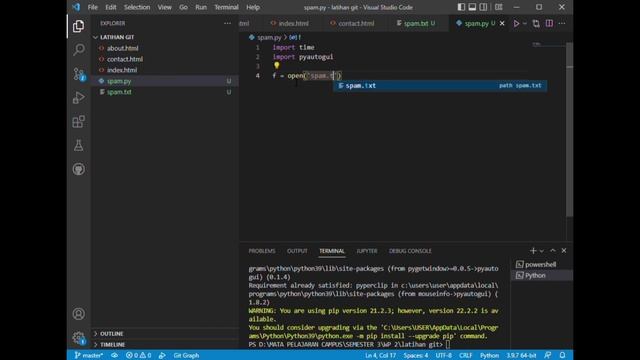Open the View menu
Image resolution: width=640 pixels, height=360 pixels.
coord(164,7)
